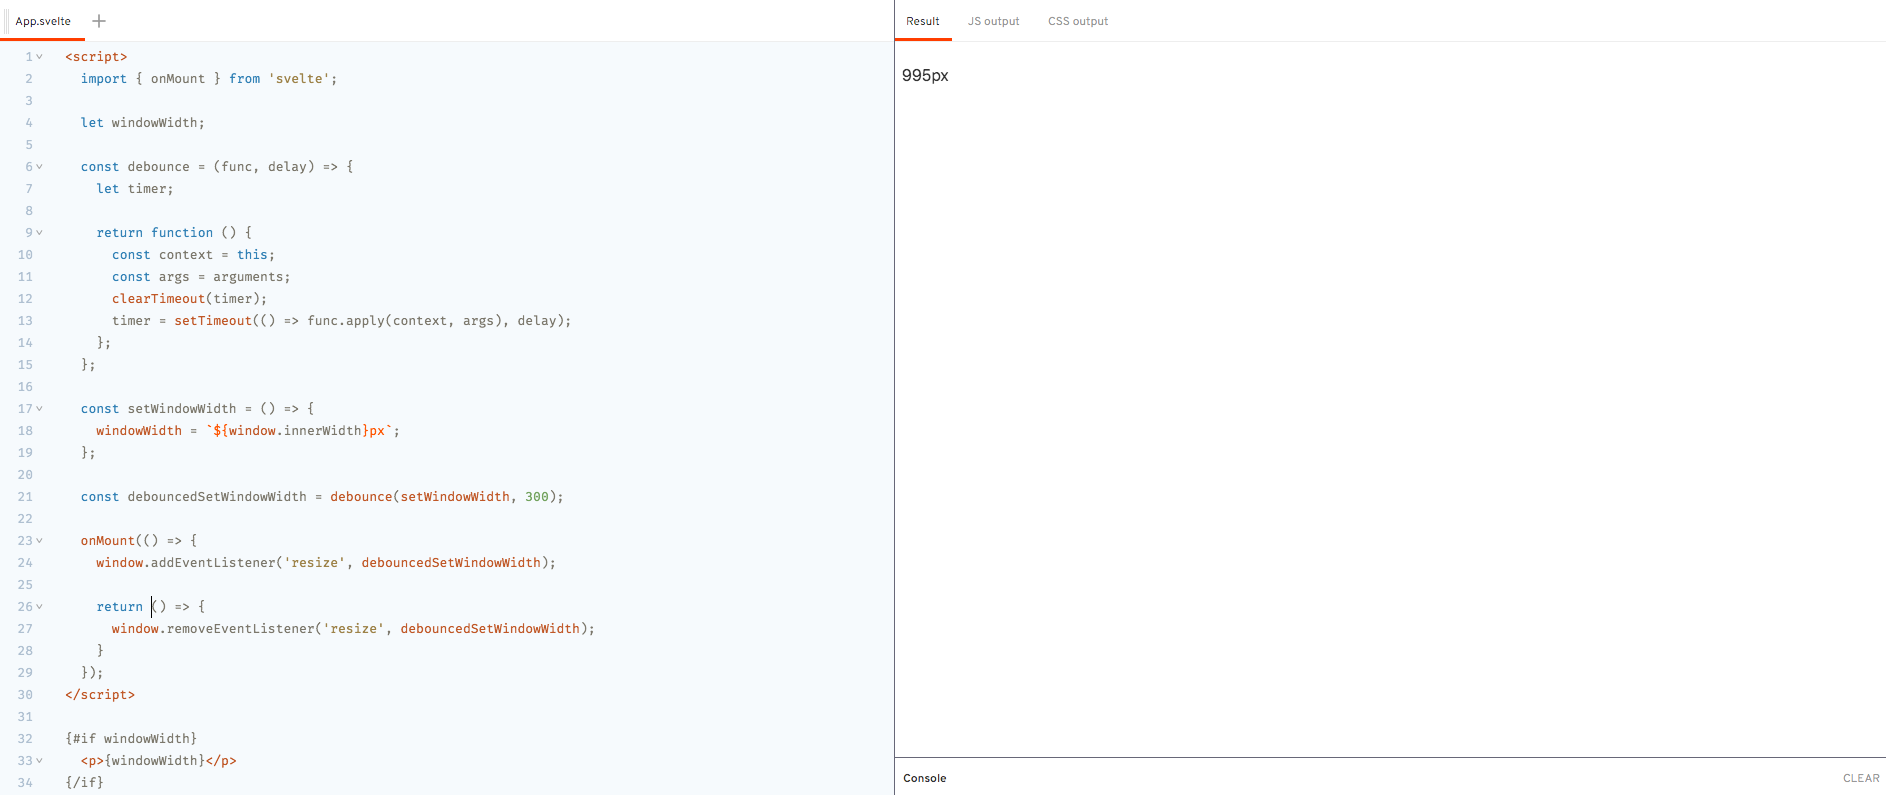This screenshot has width=1886, height=795.
Task: Click the setTimeout code on line 13
Action: click(341, 321)
